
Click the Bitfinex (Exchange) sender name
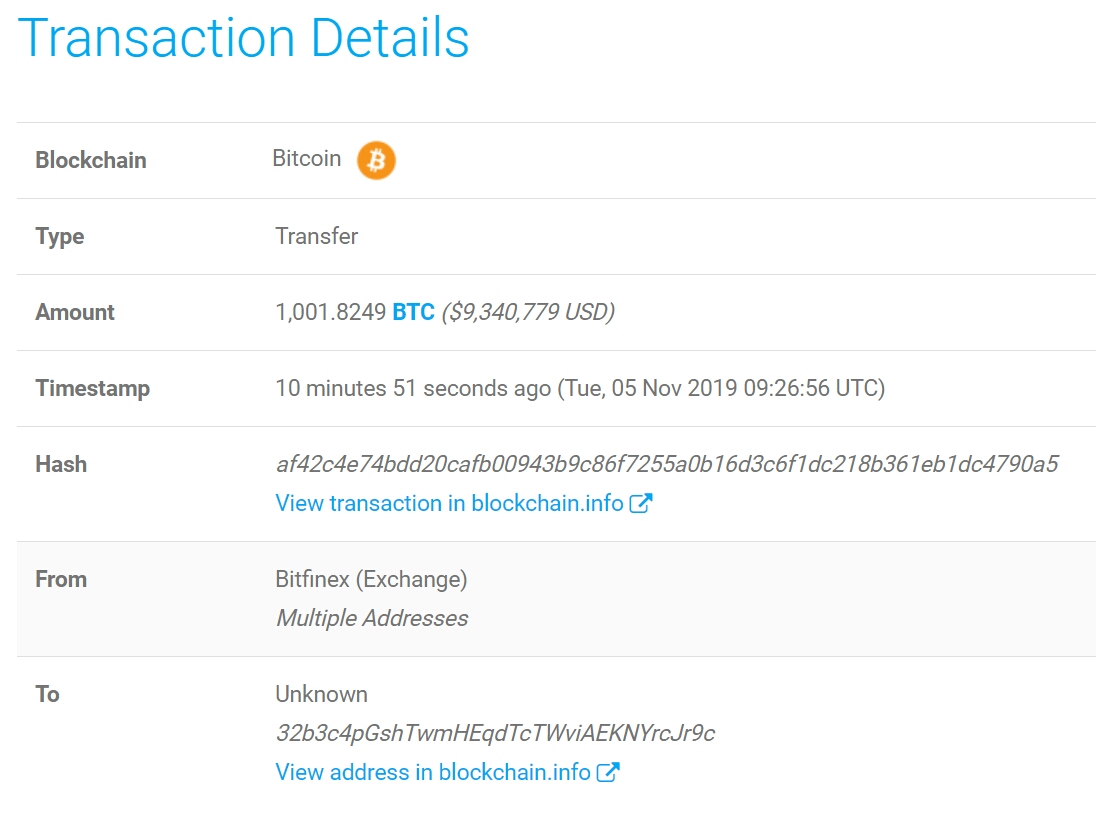coord(371,579)
